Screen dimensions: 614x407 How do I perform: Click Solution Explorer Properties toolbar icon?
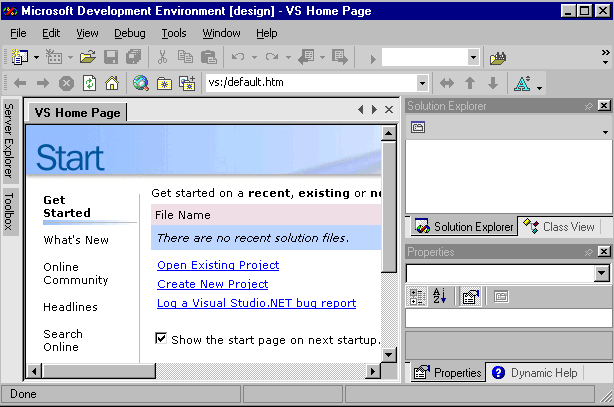click(x=418, y=127)
